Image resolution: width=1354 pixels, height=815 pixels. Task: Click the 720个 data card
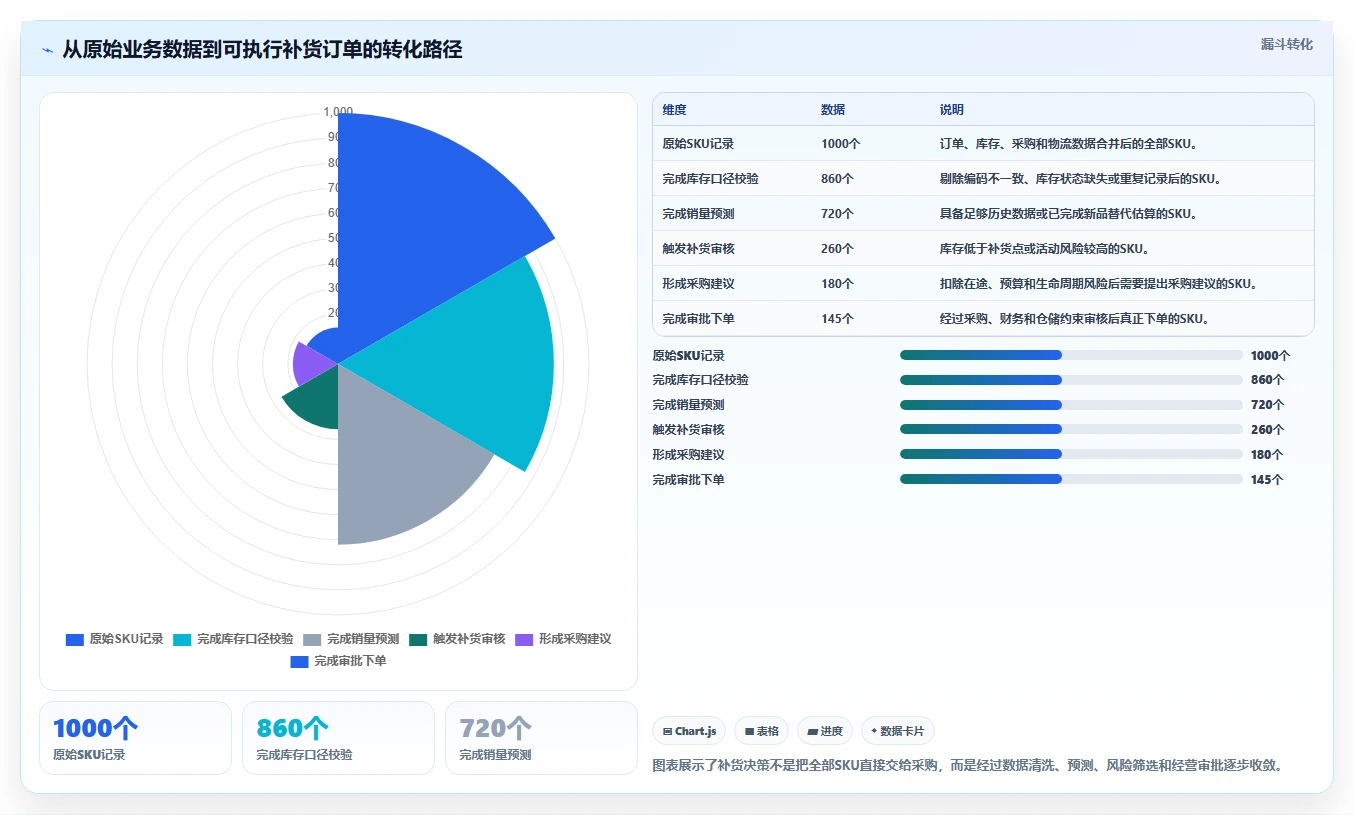pos(541,738)
